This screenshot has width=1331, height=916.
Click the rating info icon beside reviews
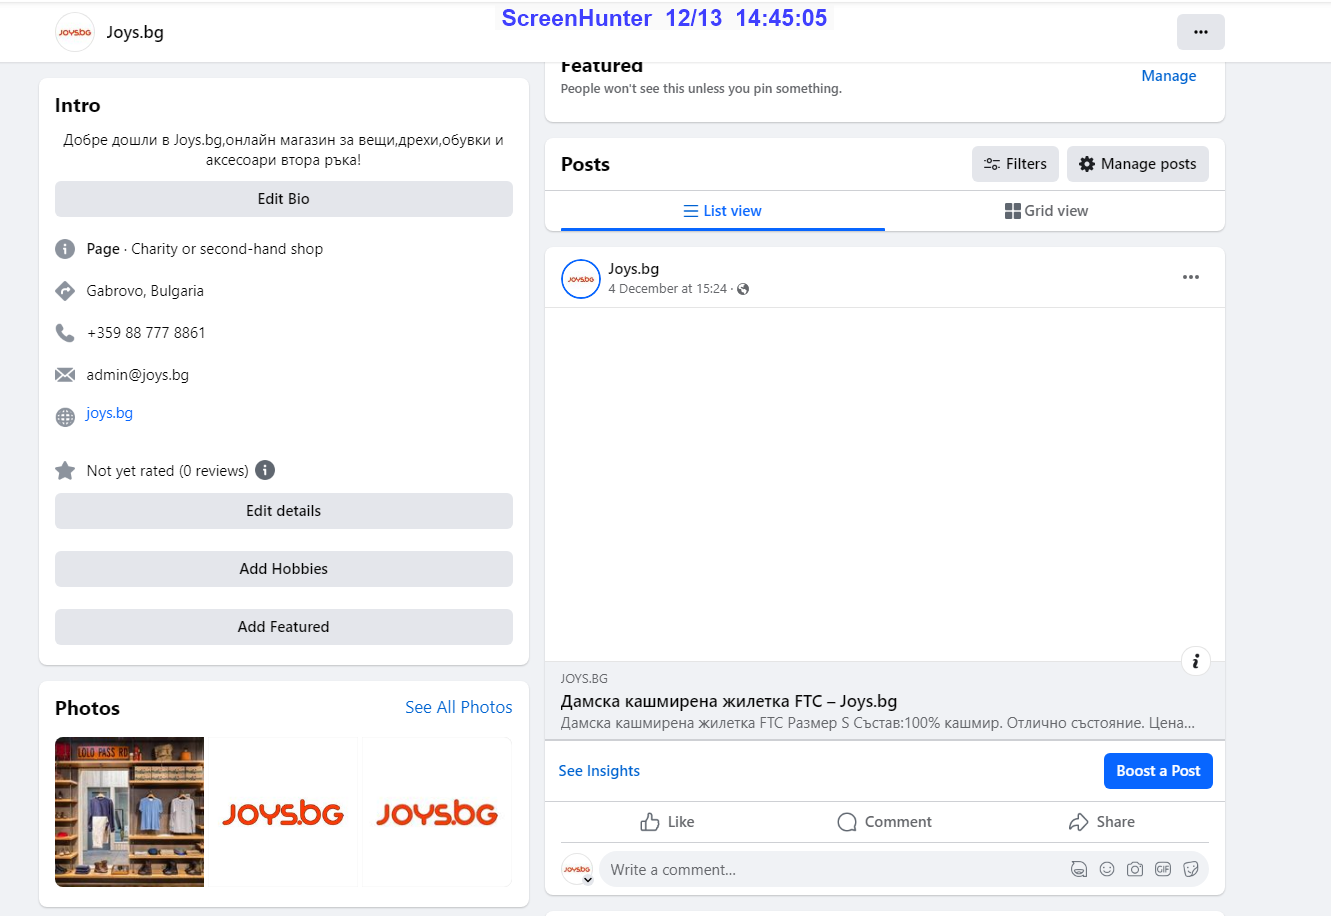265,470
